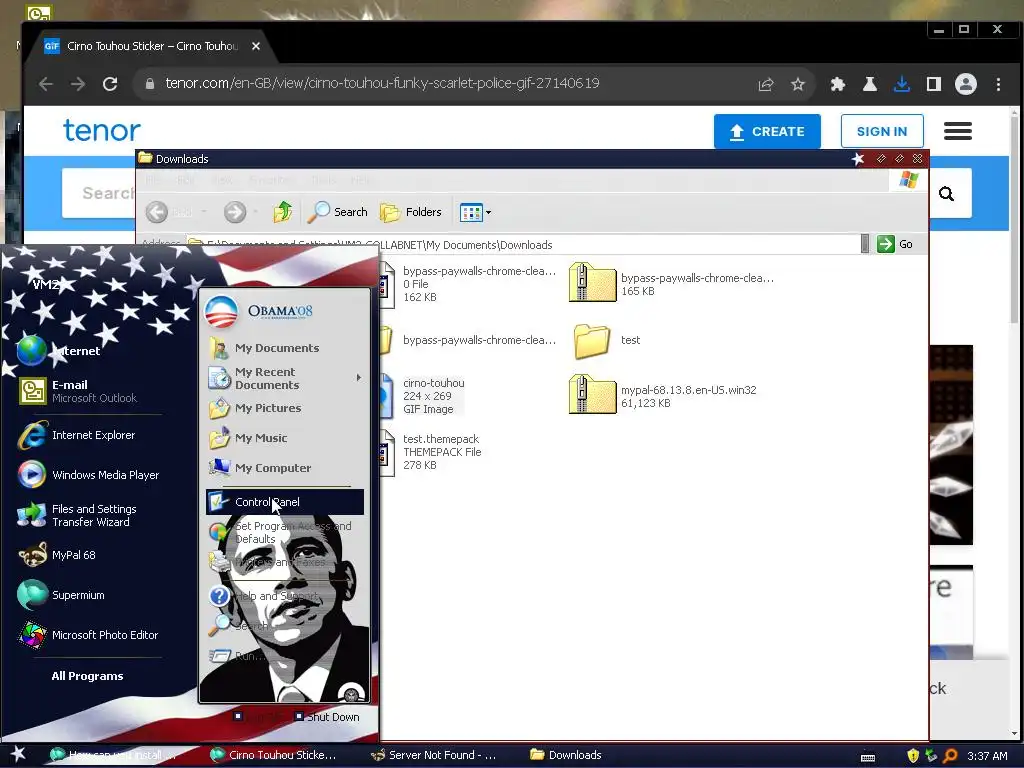Click the SIGN IN button

point(882,131)
